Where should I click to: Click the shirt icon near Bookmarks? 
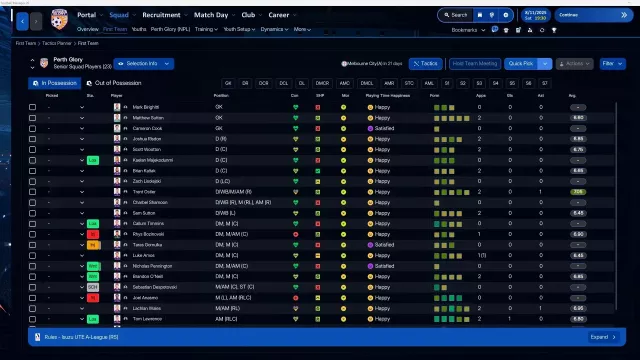pos(506,30)
